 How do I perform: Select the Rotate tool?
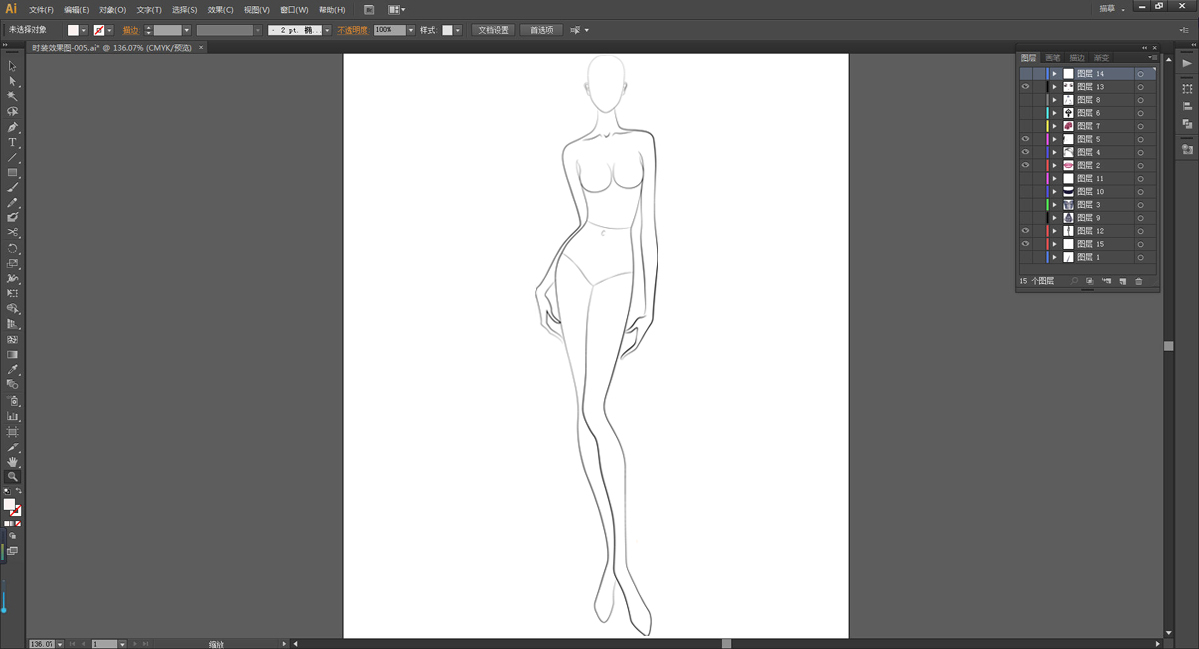(x=12, y=248)
